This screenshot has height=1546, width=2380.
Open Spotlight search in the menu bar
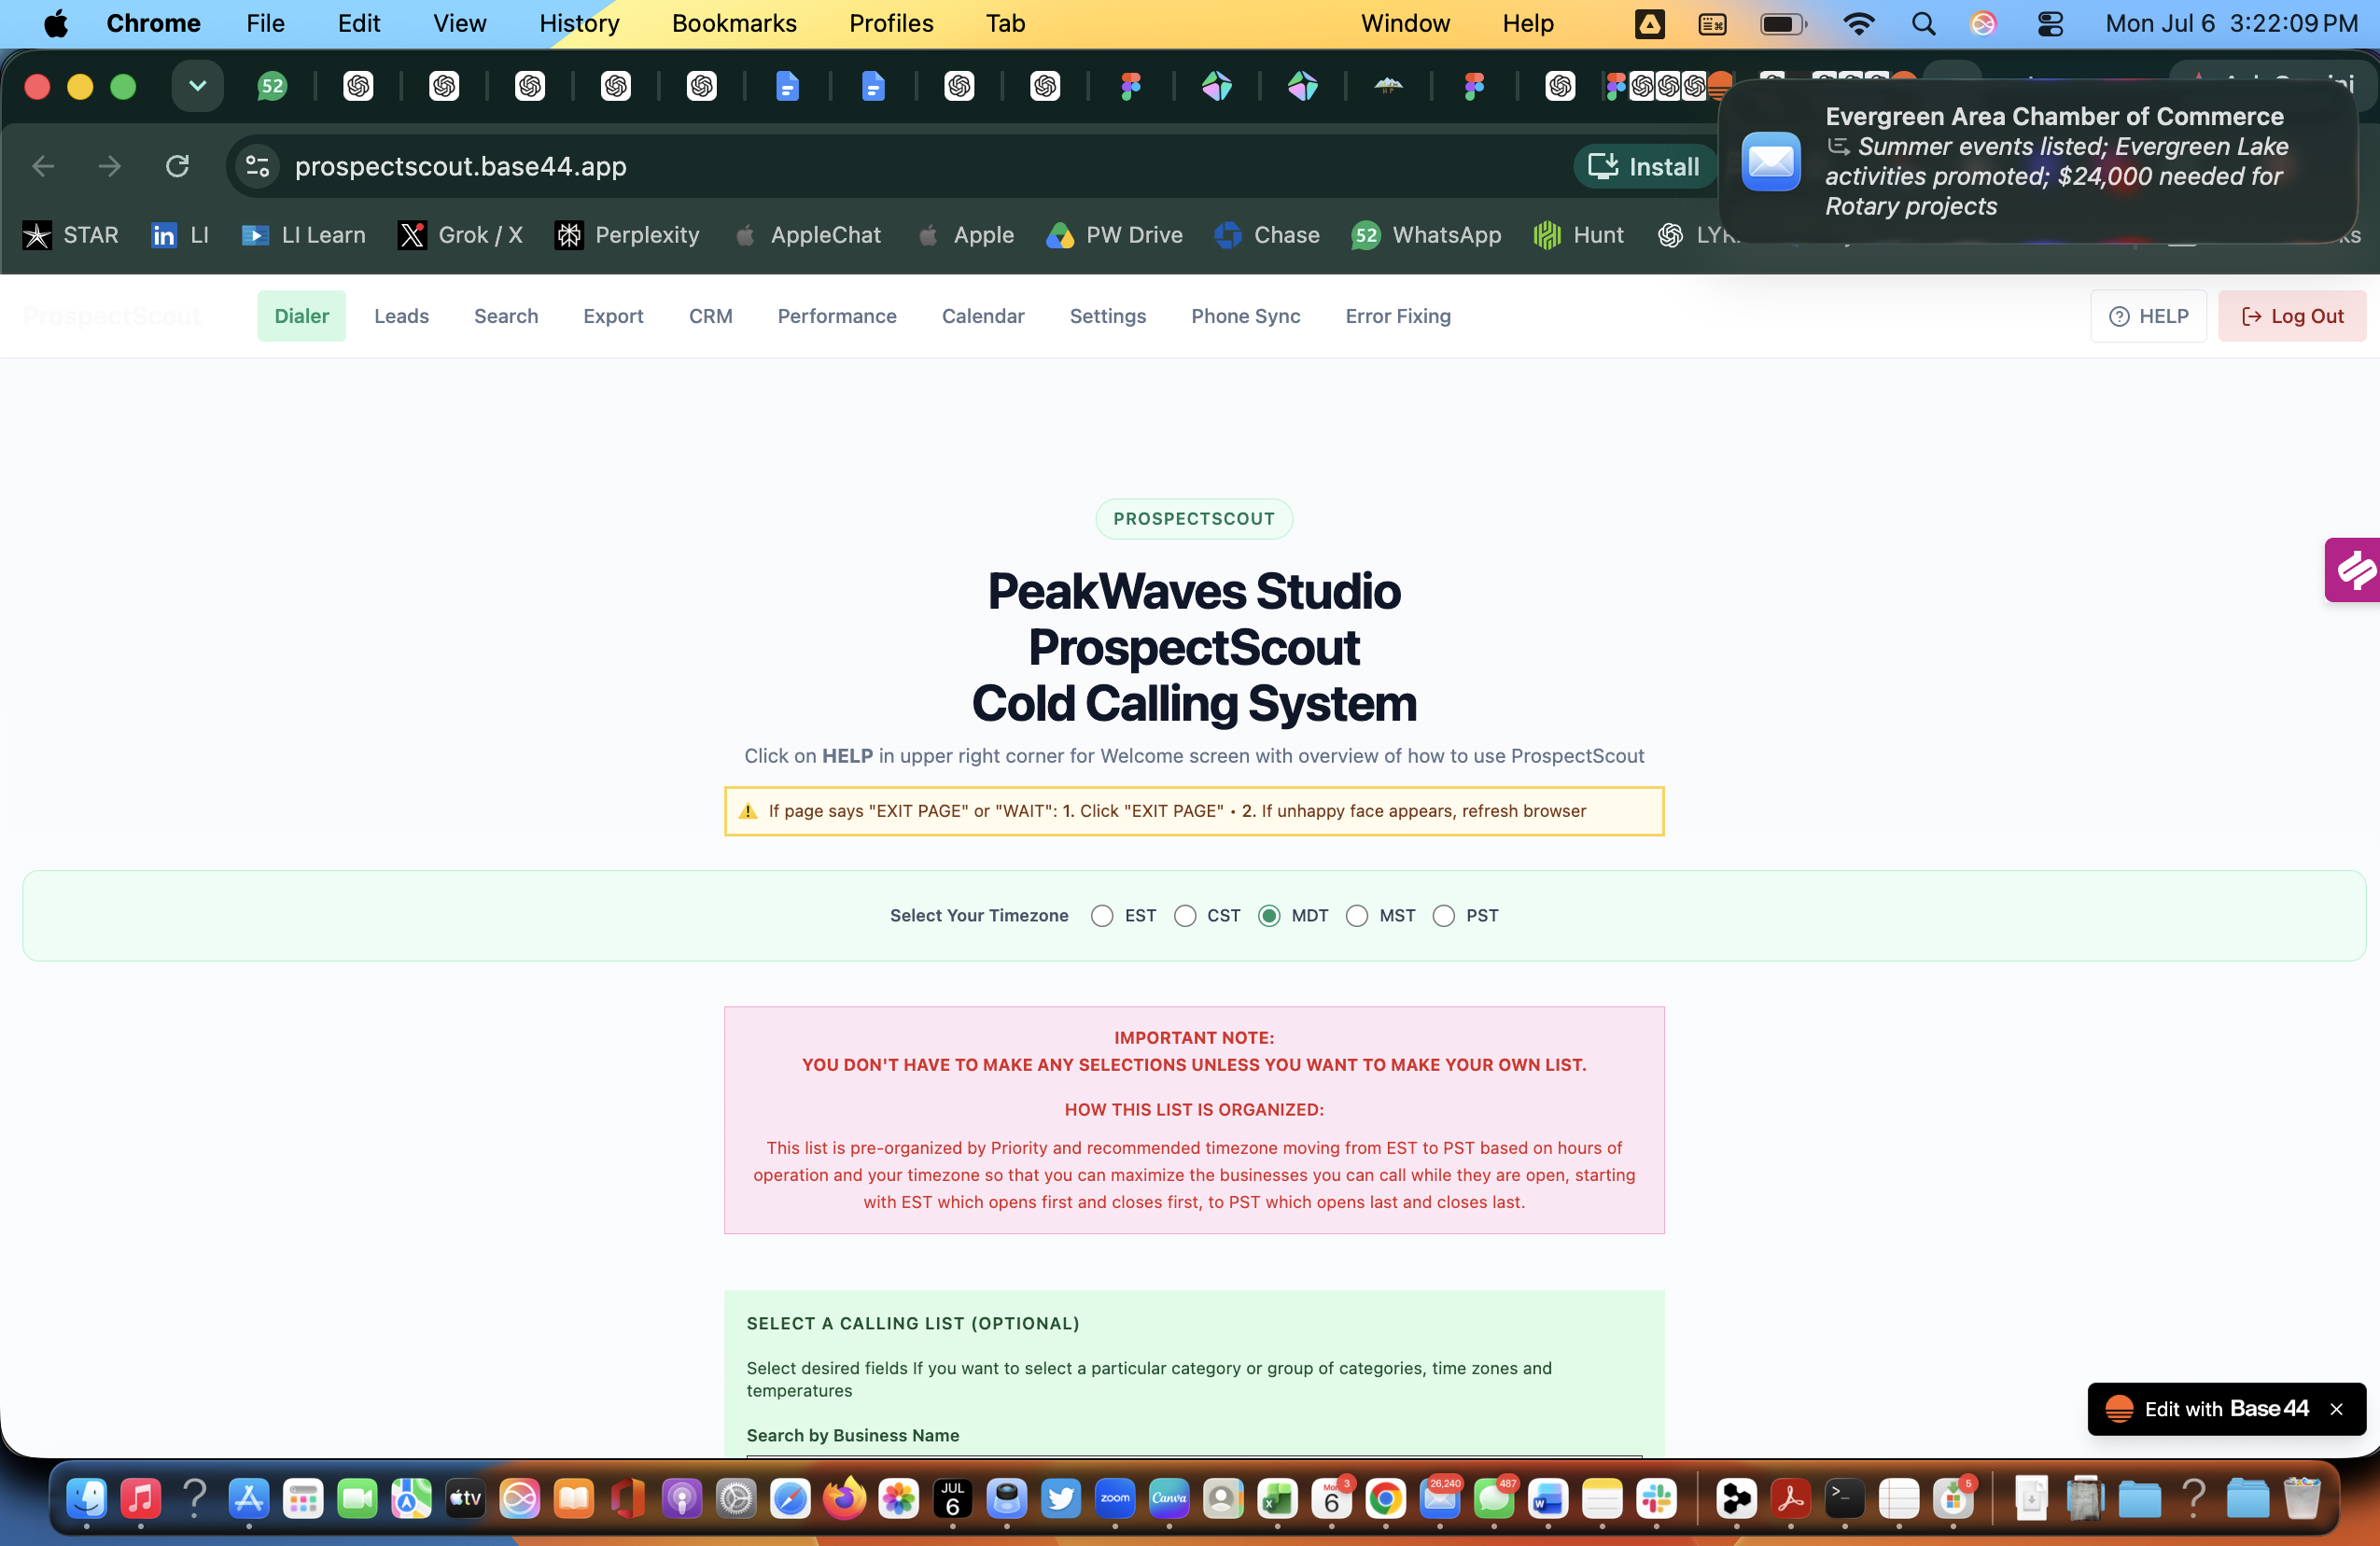[x=1924, y=23]
